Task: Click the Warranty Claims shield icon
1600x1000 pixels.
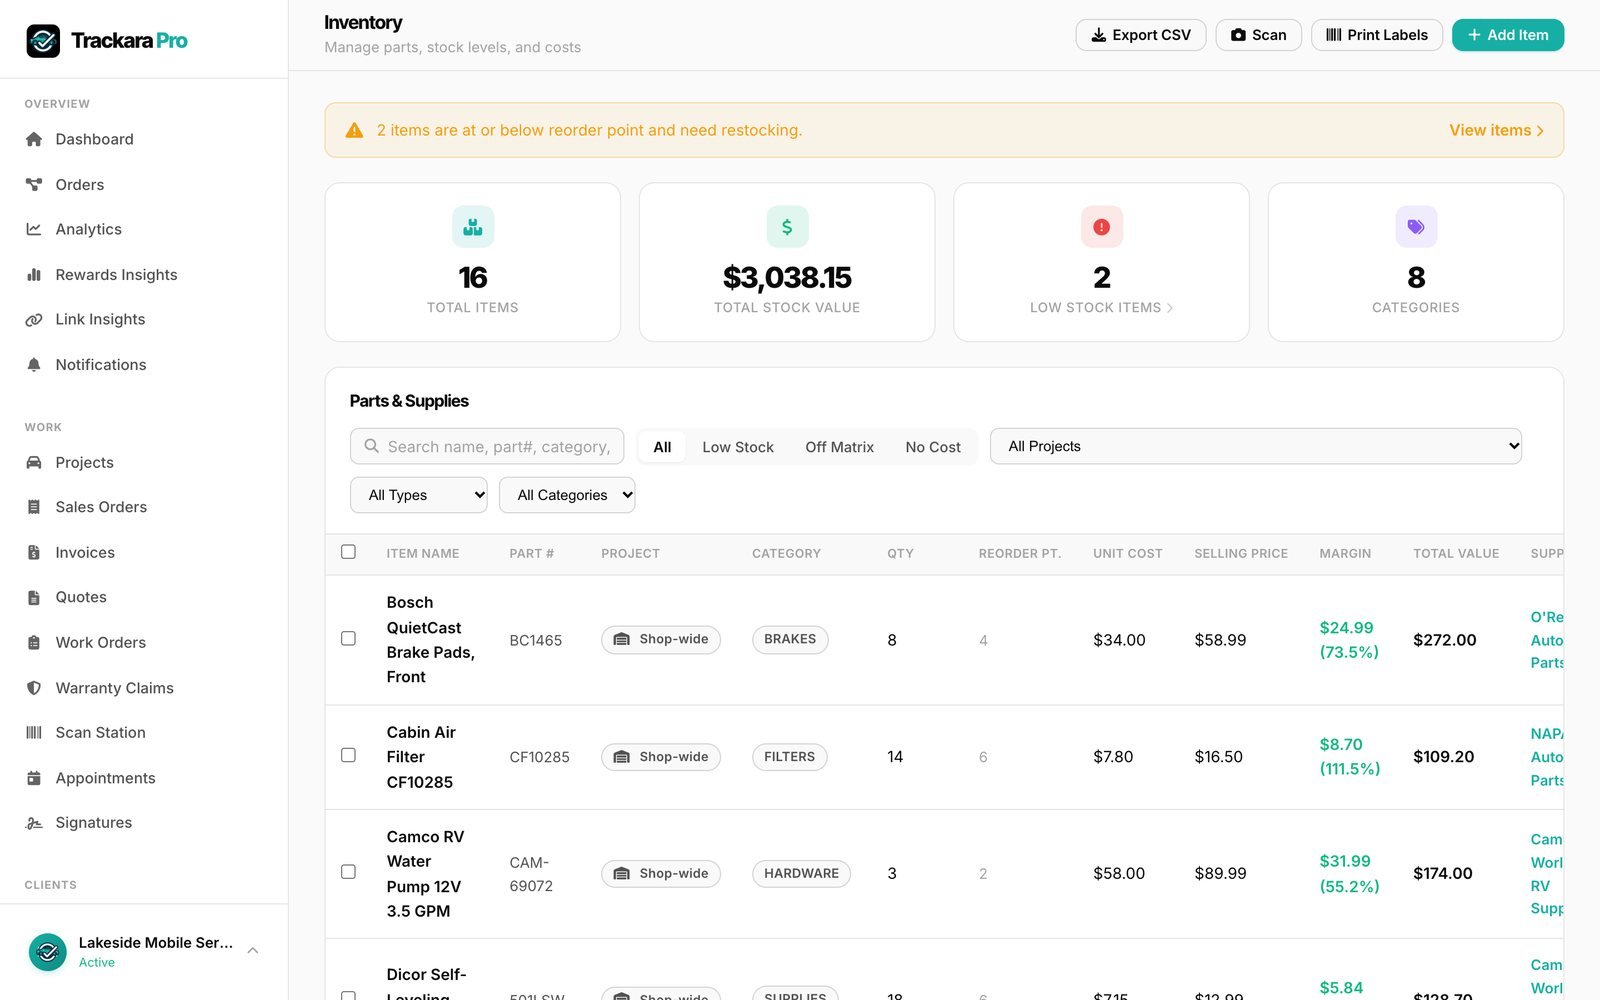Action: (34, 688)
